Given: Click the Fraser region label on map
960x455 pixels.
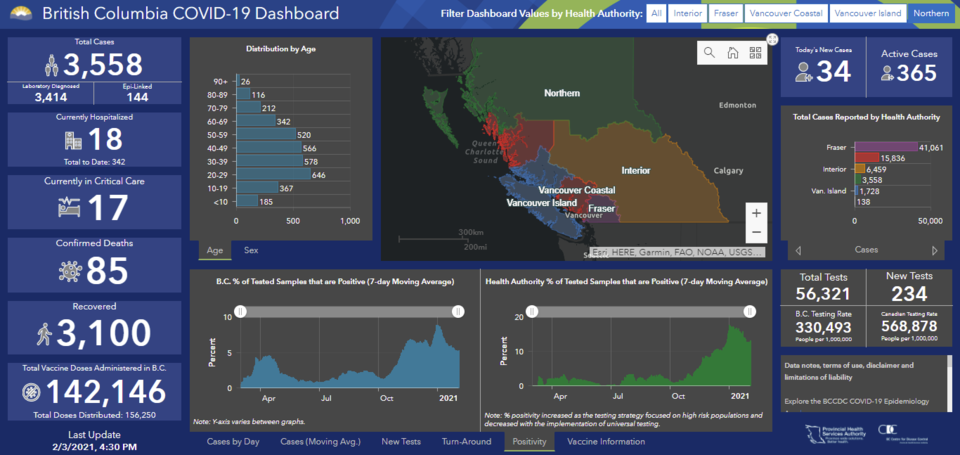Looking at the screenshot, I should click(x=602, y=209).
